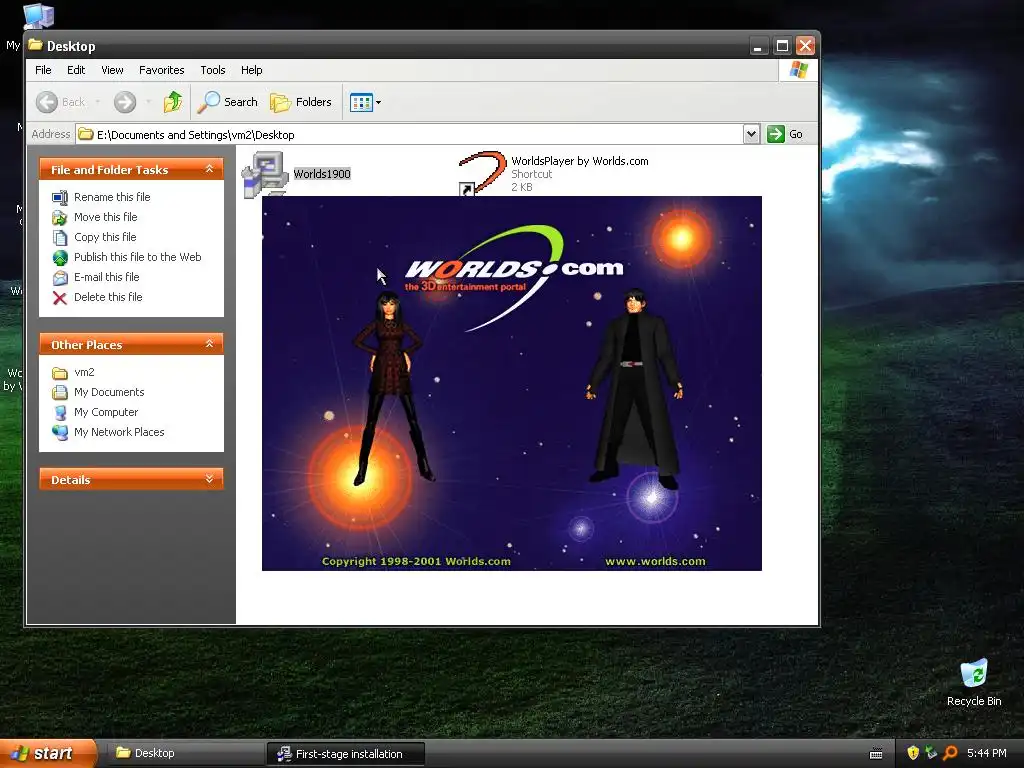This screenshot has height=768, width=1024.
Task: Go up one folder level icon
Action: pyautogui.click(x=173, y=102)
